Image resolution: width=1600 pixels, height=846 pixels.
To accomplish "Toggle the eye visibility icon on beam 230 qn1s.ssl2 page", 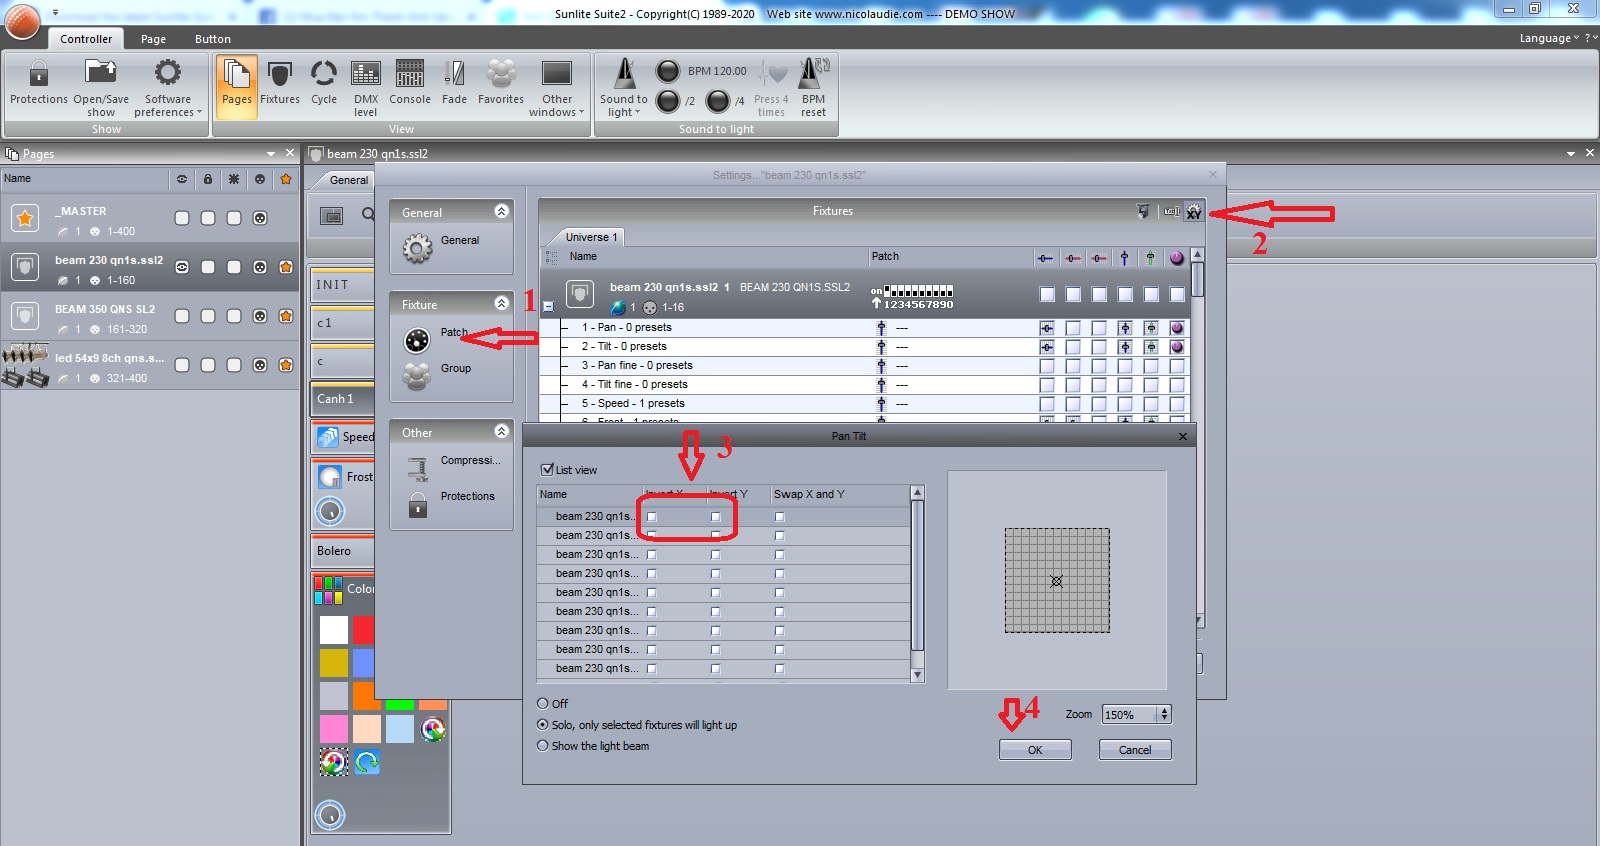I will tap(182, 267).
